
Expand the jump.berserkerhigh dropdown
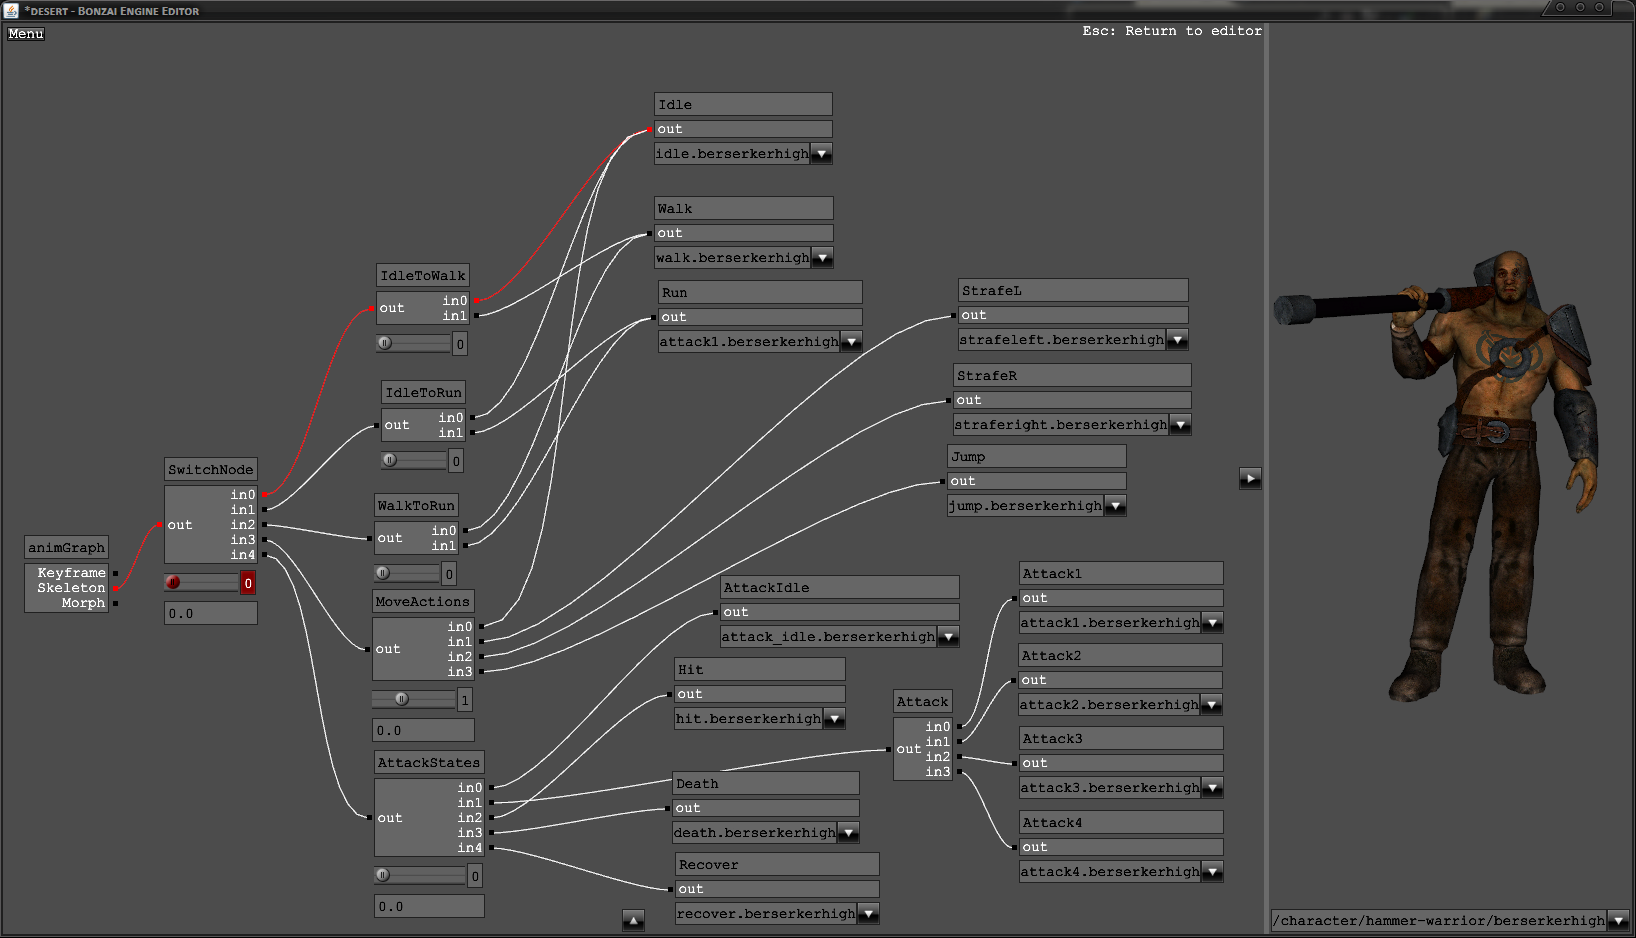(x=1115, y=506)
